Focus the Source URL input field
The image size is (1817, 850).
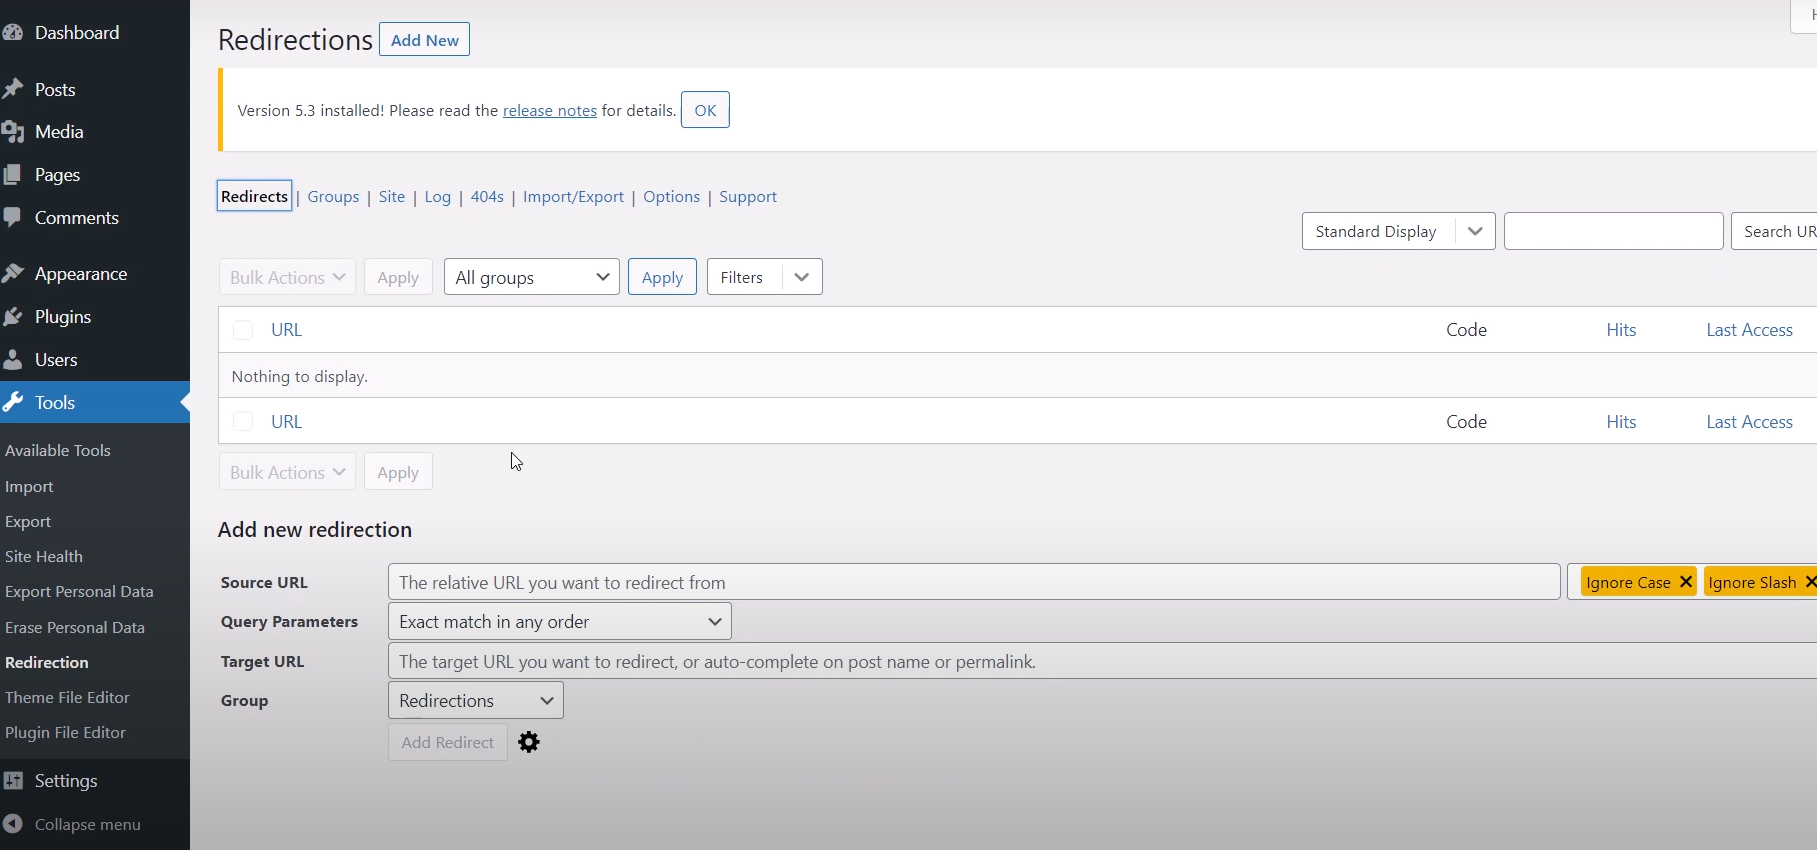[x=973, y=582]
